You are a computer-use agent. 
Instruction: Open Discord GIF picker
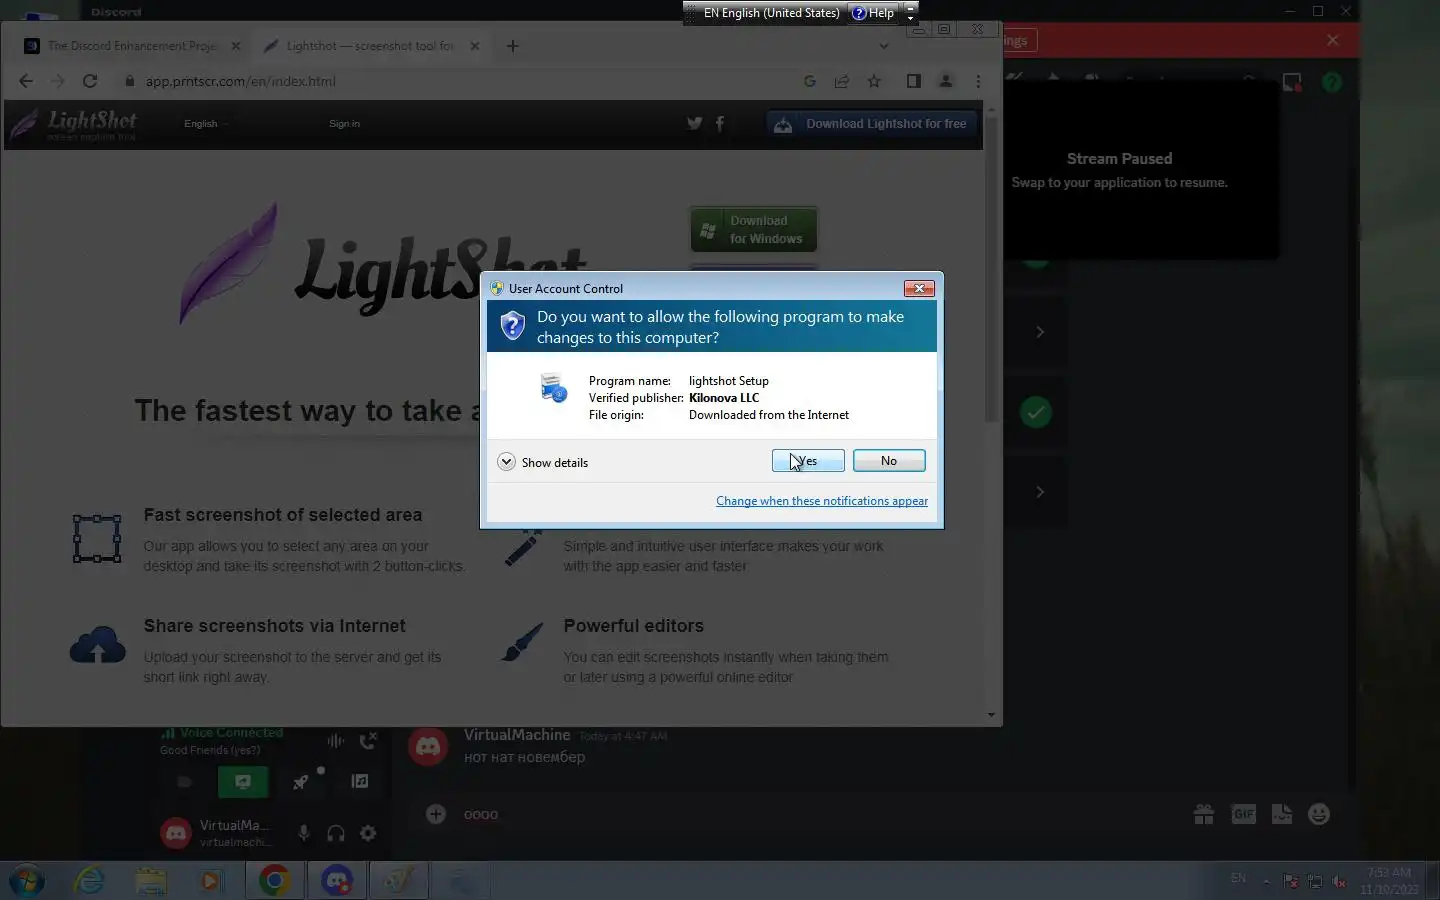[x=1243, y=814]
